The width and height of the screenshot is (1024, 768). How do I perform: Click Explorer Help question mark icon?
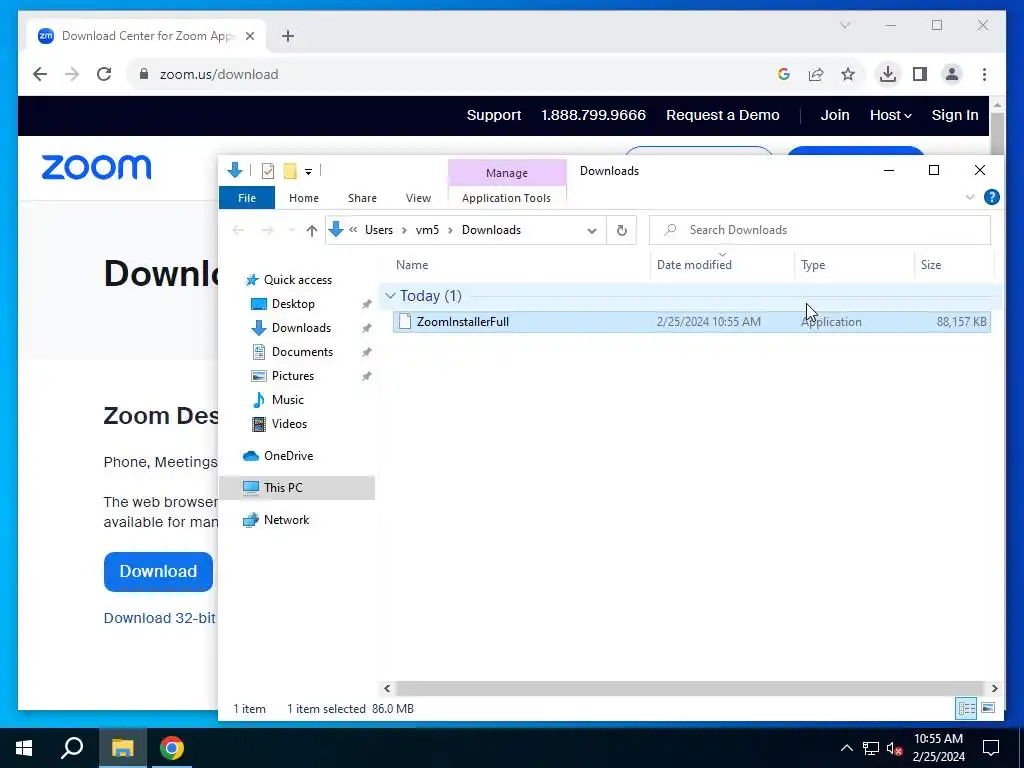pyautogui.click(x=991, y=197)
